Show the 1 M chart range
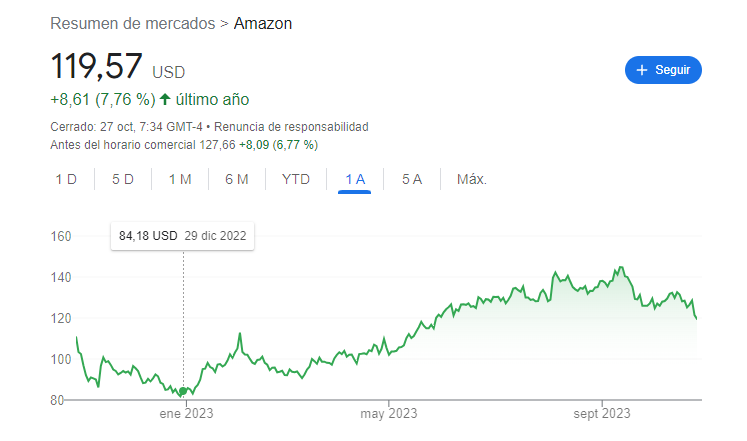The image size is (747, 441). pos(180,179)
